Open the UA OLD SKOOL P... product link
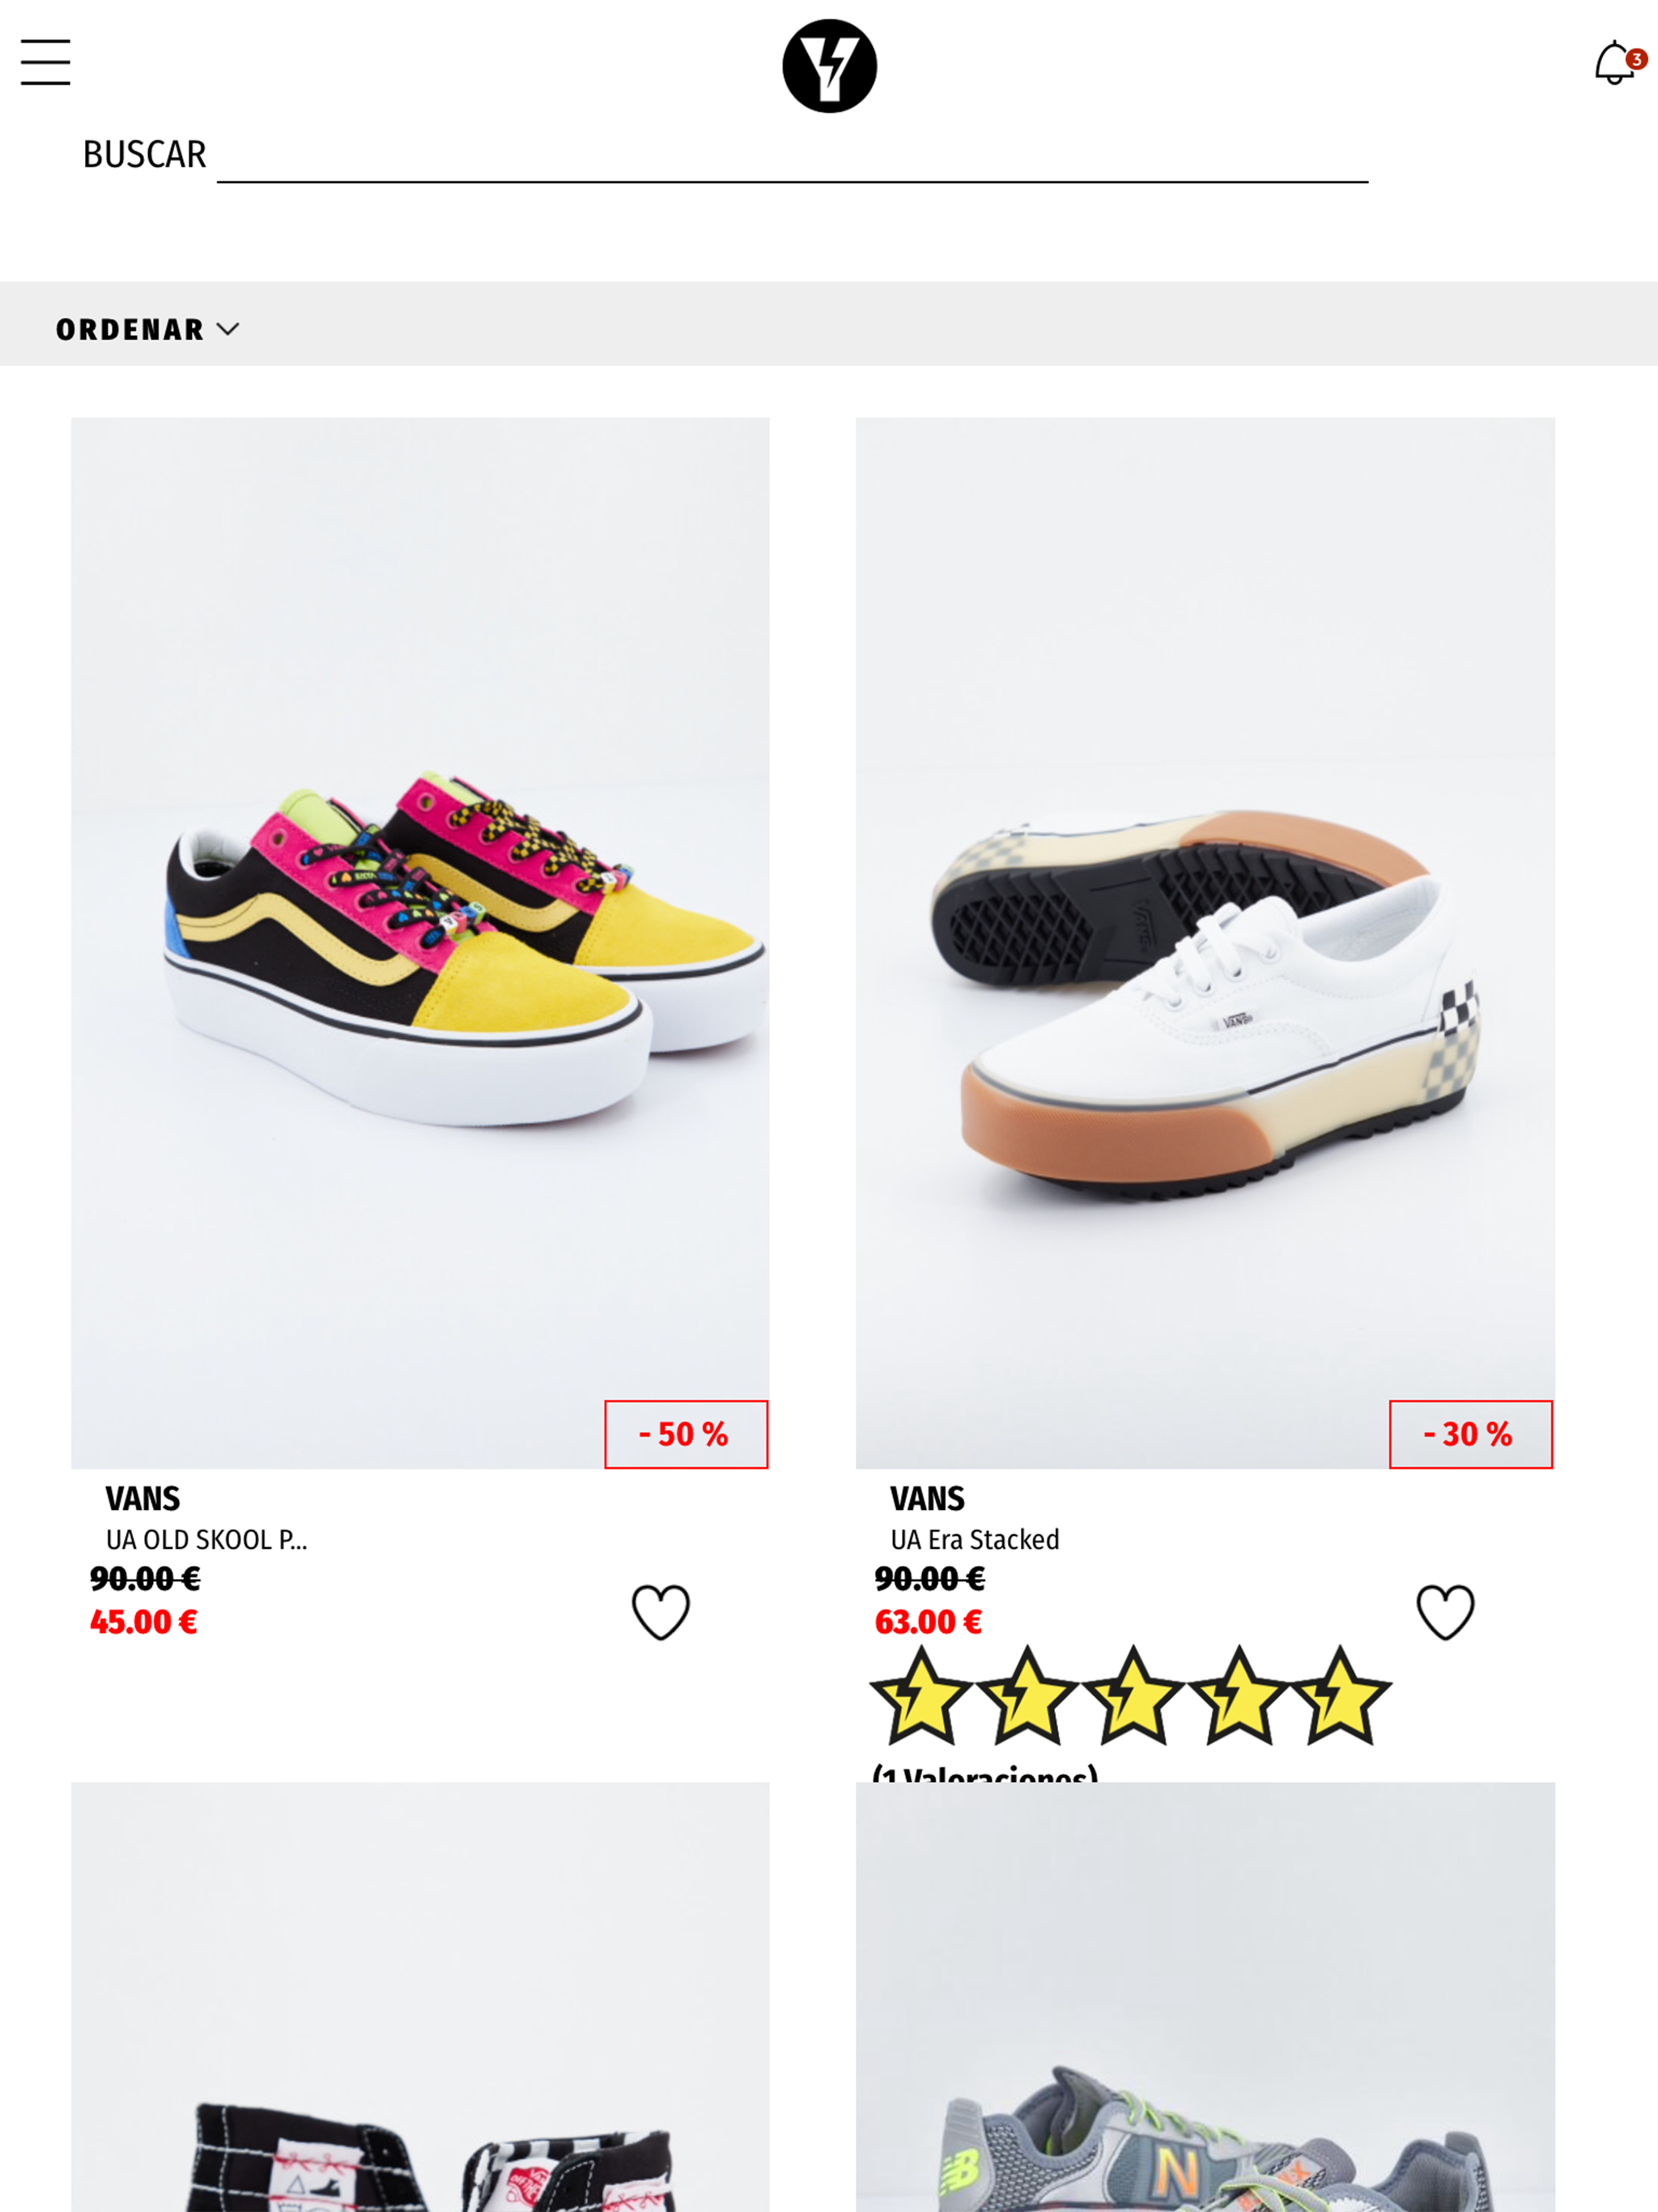This screenshot has height=2212, width=1658. click(x=207, y=1539)
